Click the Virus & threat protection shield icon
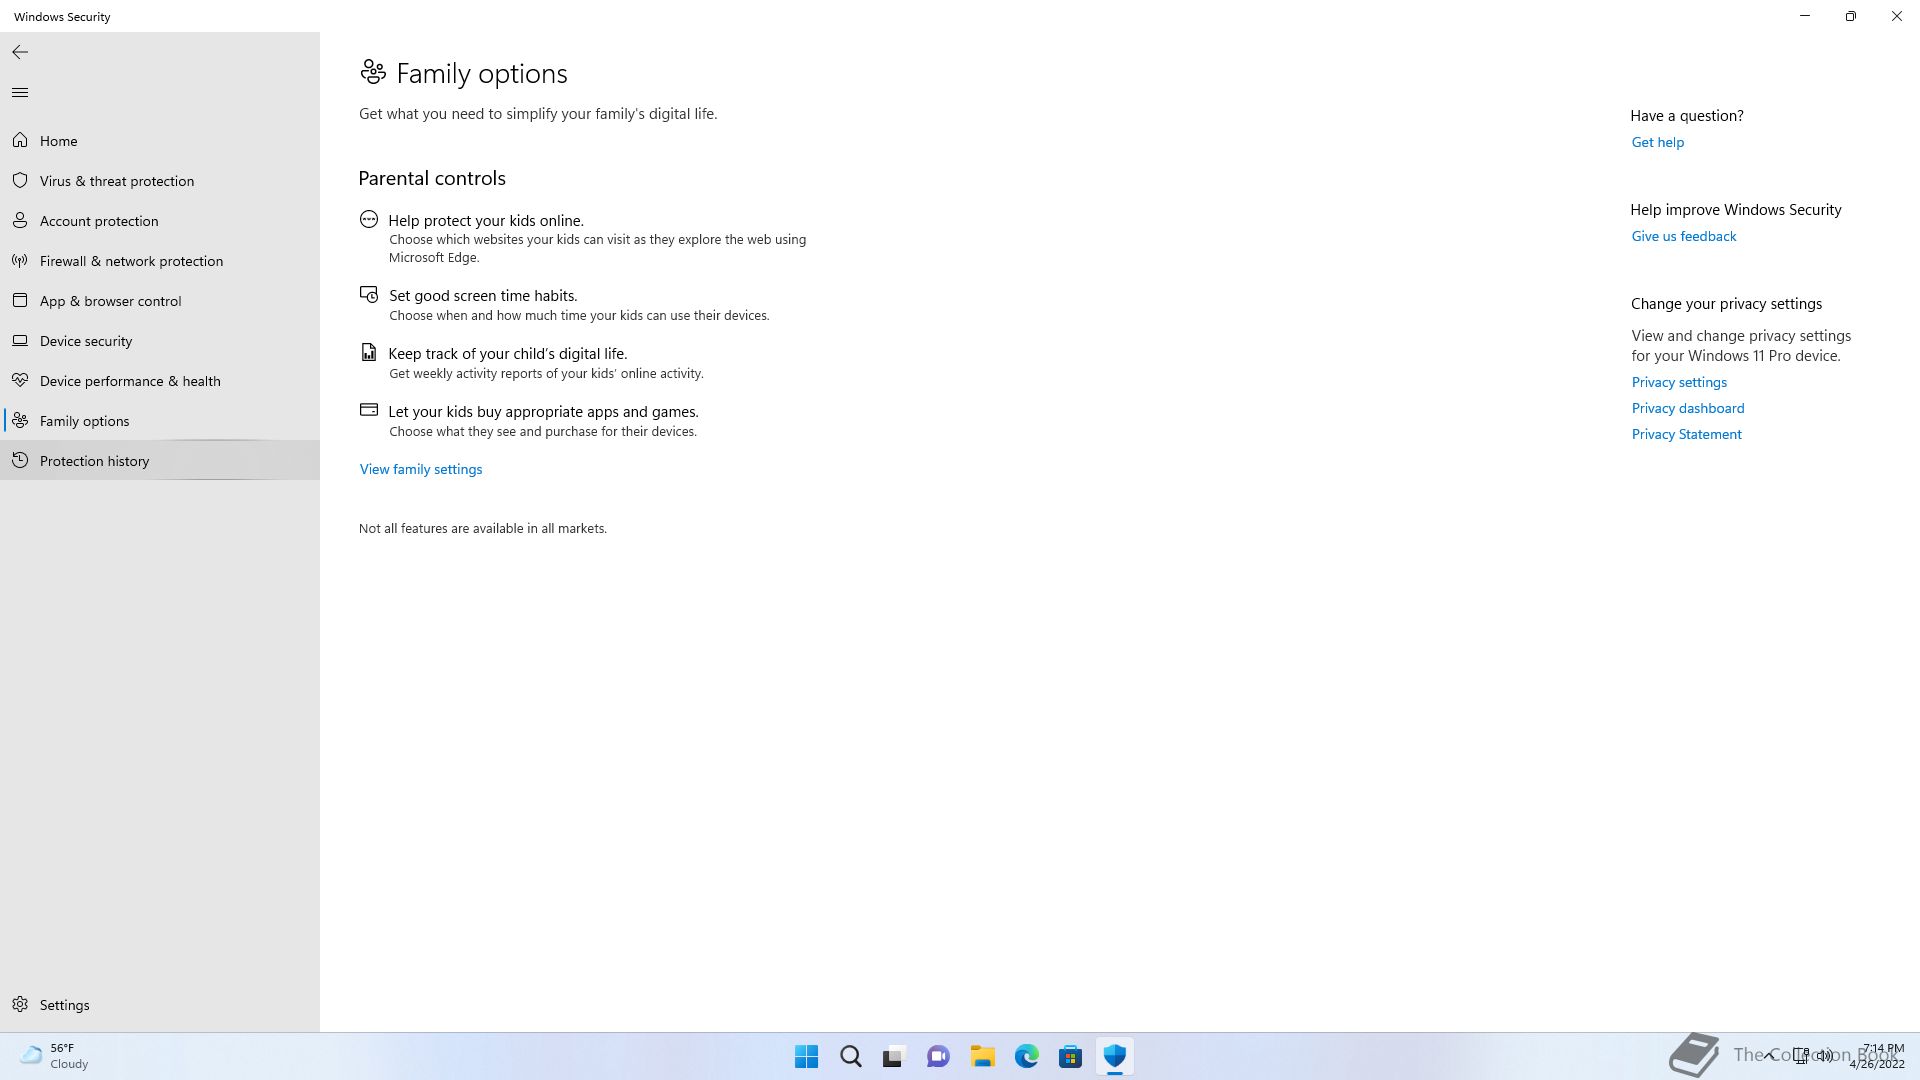Viewport: 1920px width, 1080px height. [20, 181]
